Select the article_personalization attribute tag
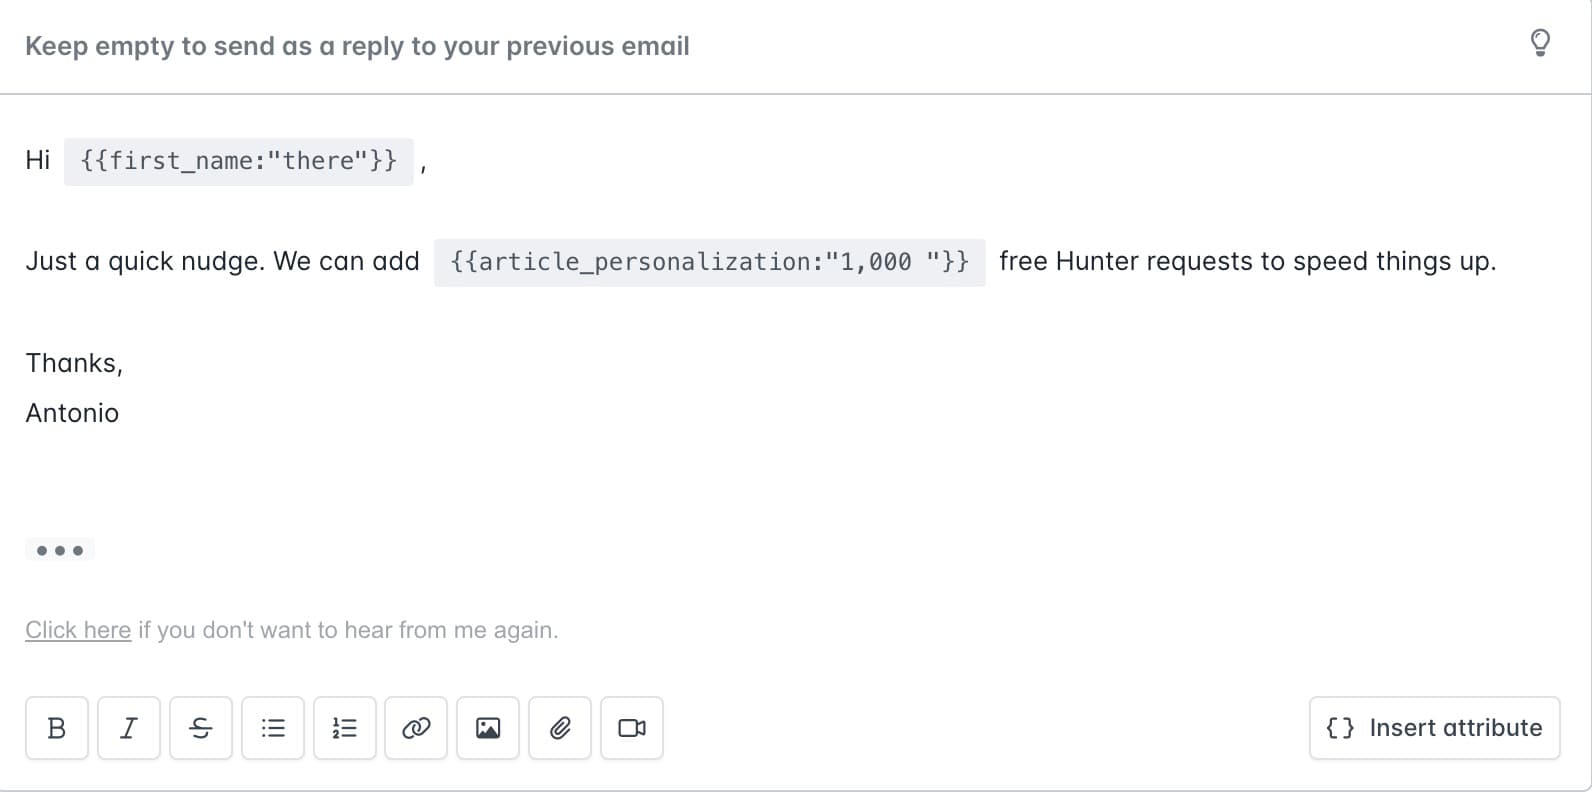Screen dimensions: 1592x794 pos(709,262)
